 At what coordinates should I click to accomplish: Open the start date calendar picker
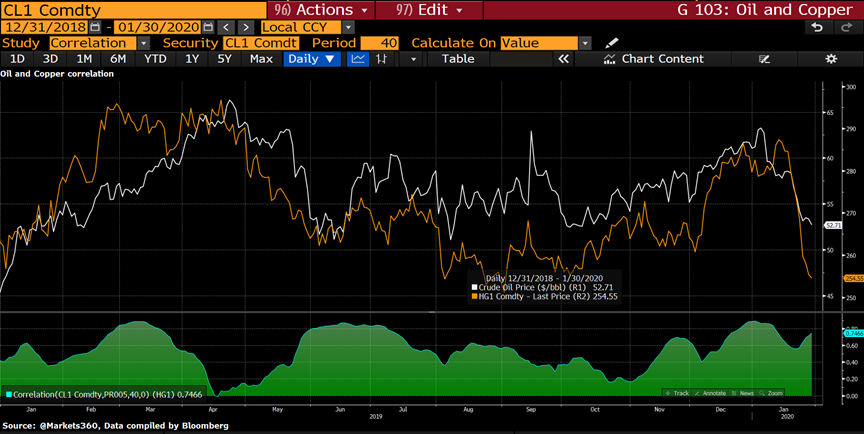click(95, 27)
